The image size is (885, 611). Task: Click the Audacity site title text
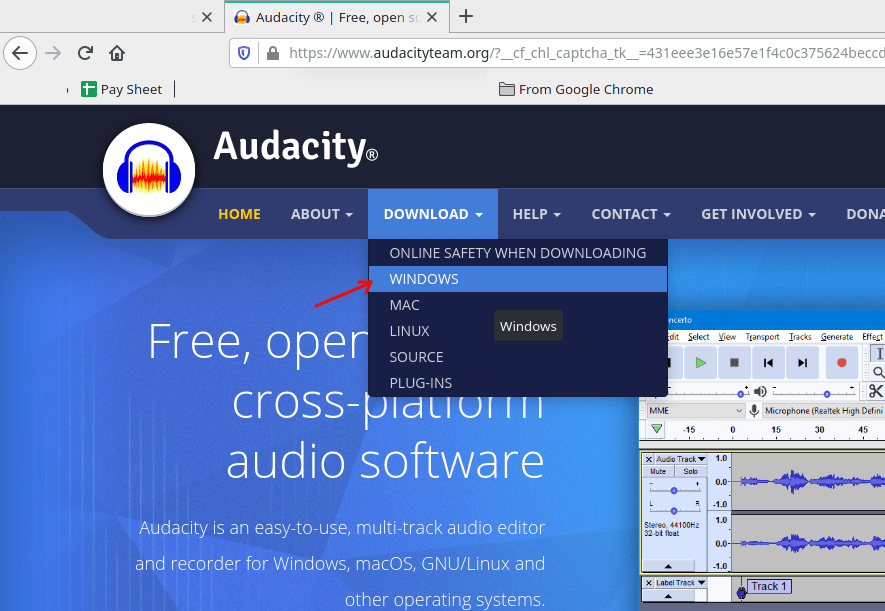295,148
